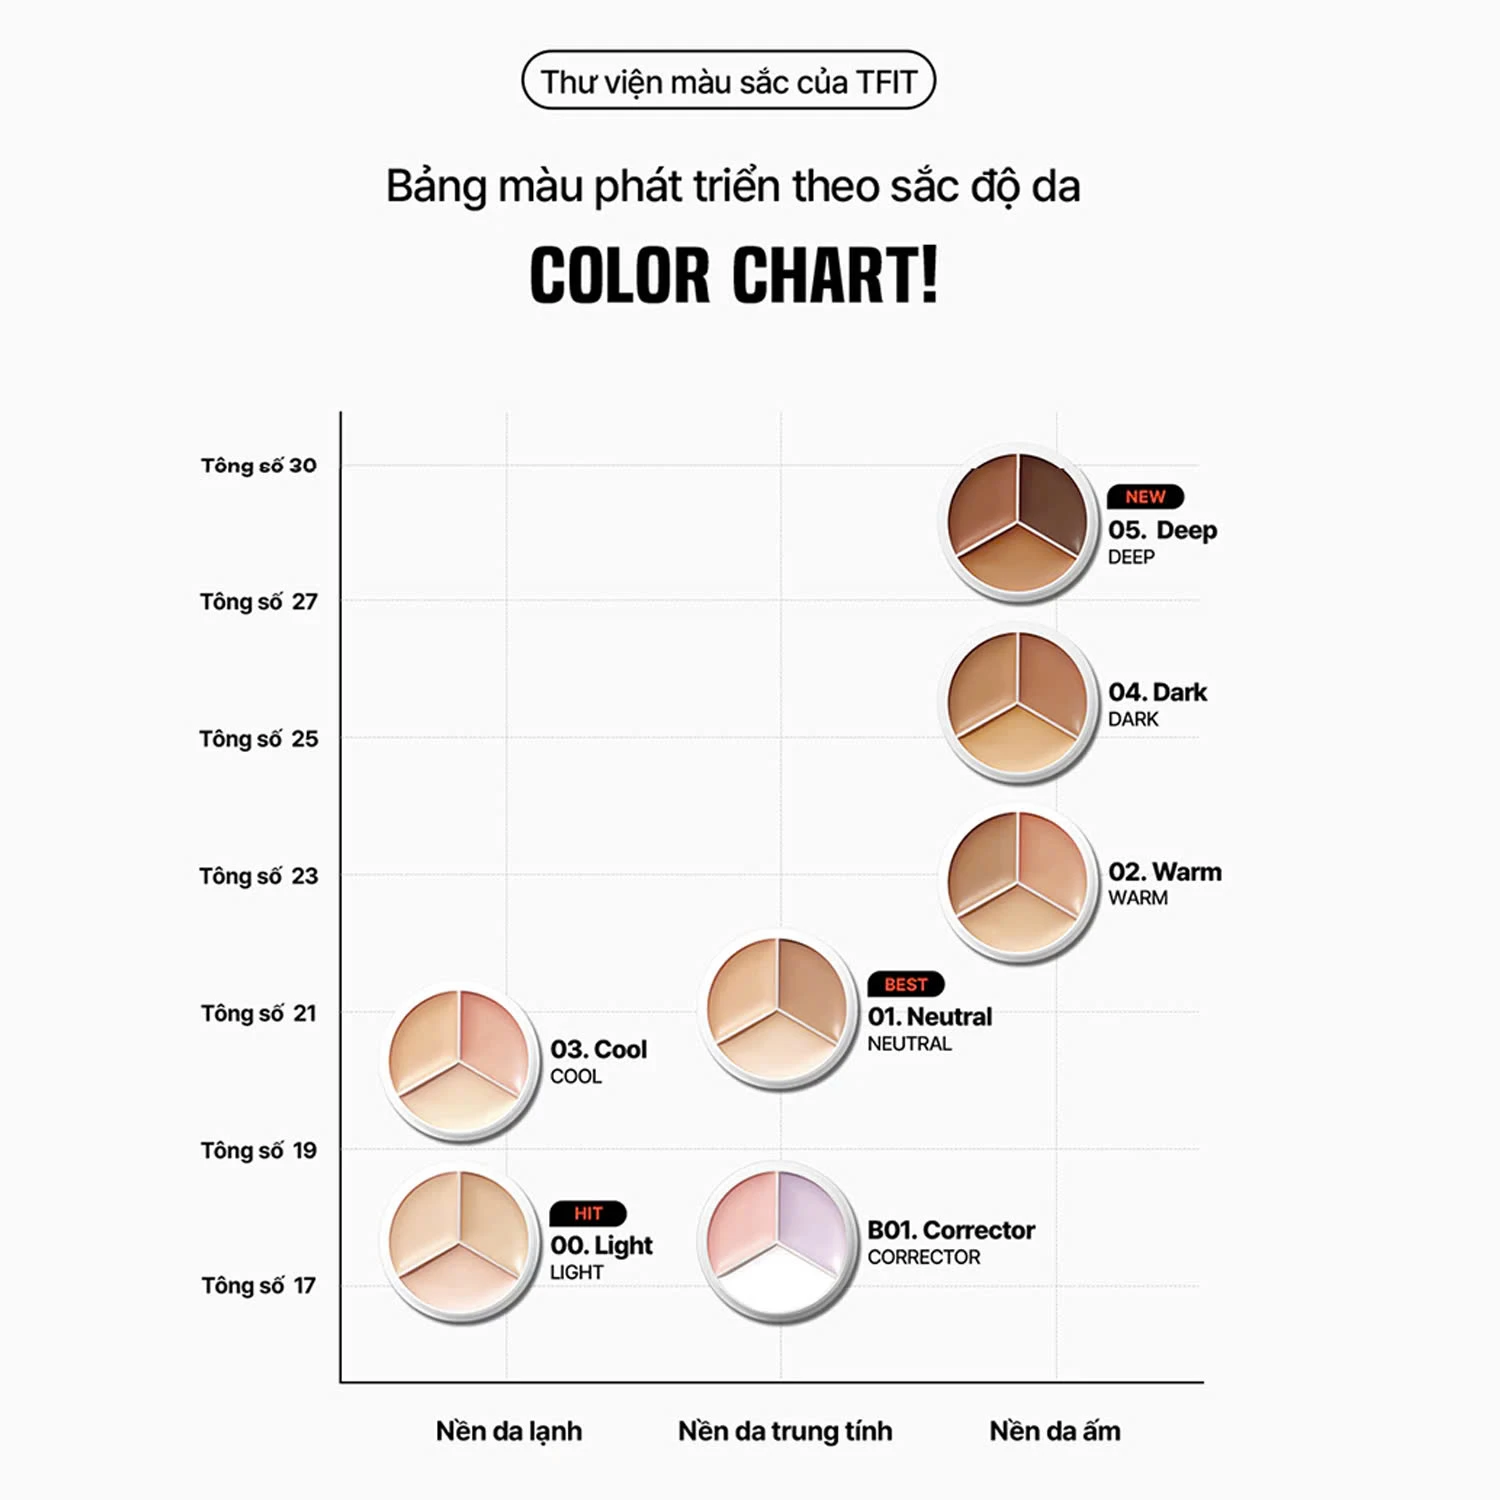Click the 'Tông số 21' label

[259, 1014]
